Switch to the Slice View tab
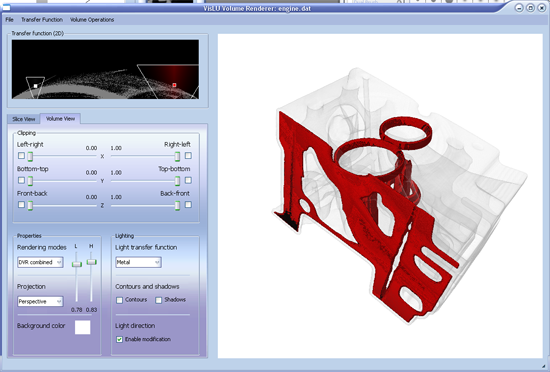 24,119
